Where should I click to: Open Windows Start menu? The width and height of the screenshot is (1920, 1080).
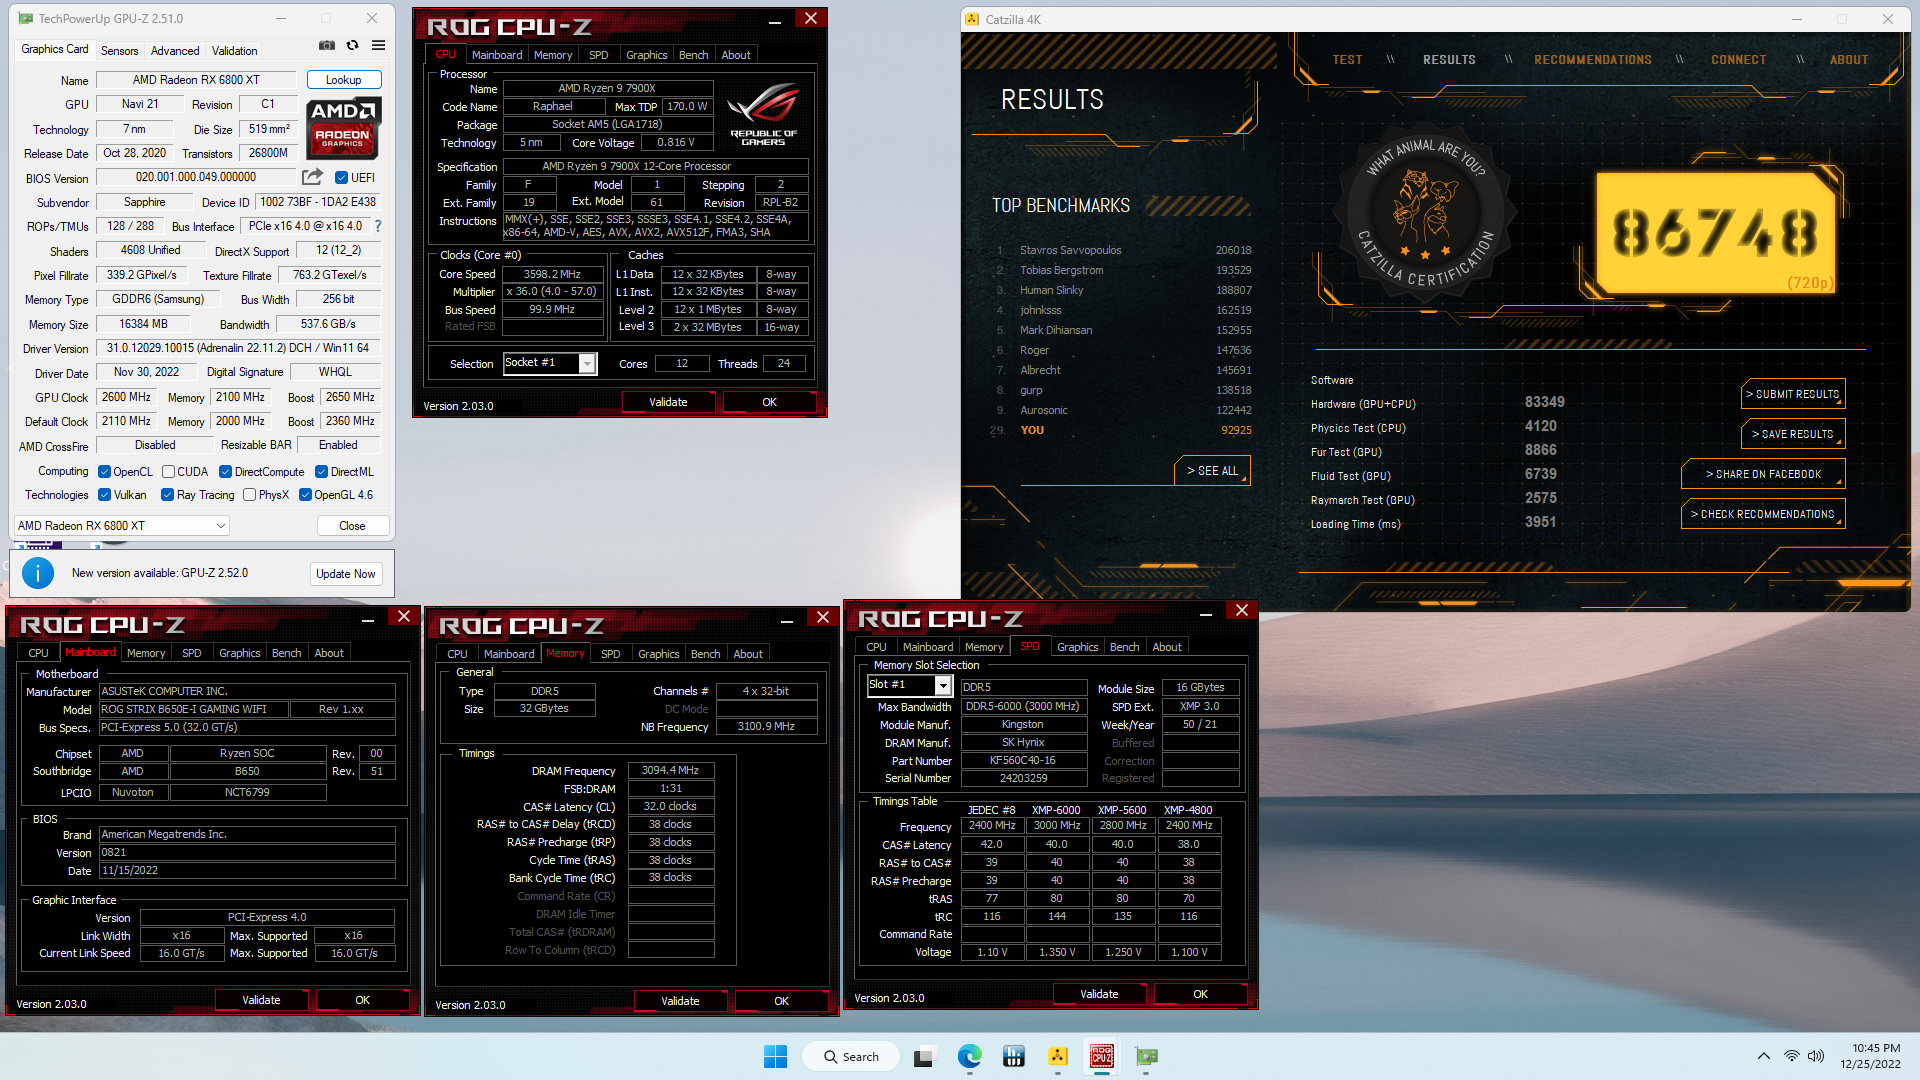click(x=775, y=1056)
